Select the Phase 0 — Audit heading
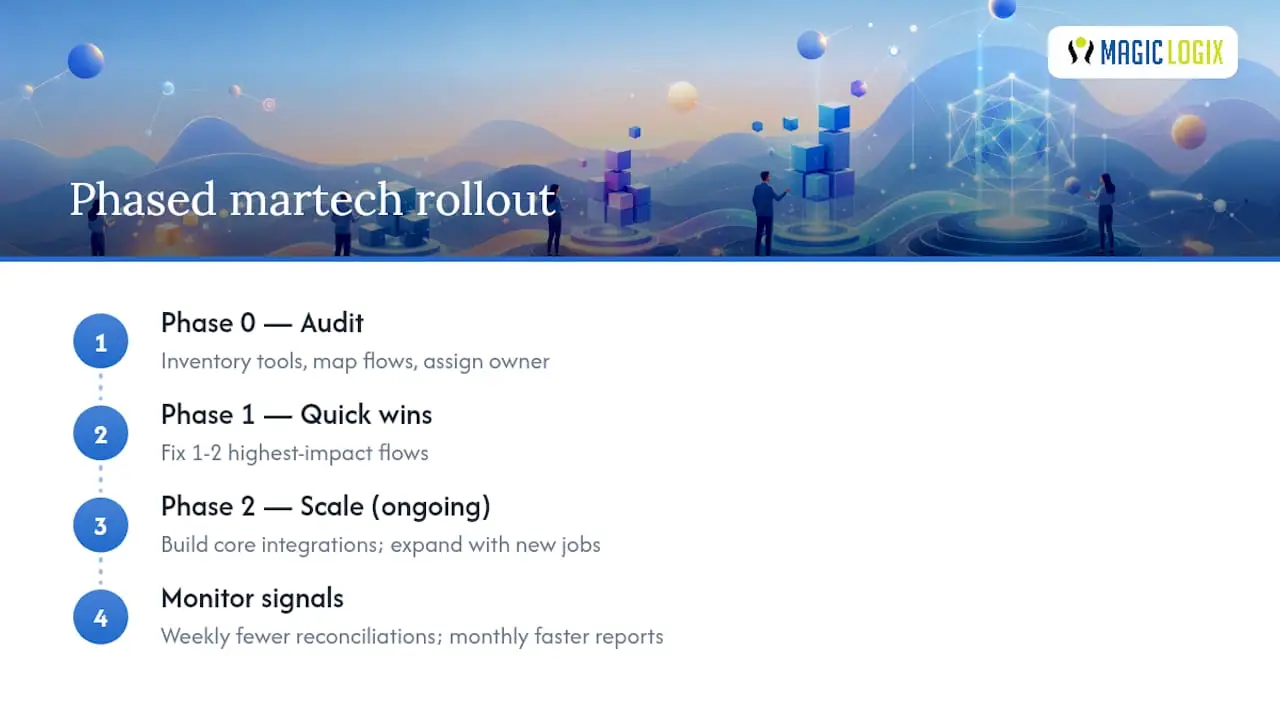This screenshot has width=1280, height=720. coord(262,323)
